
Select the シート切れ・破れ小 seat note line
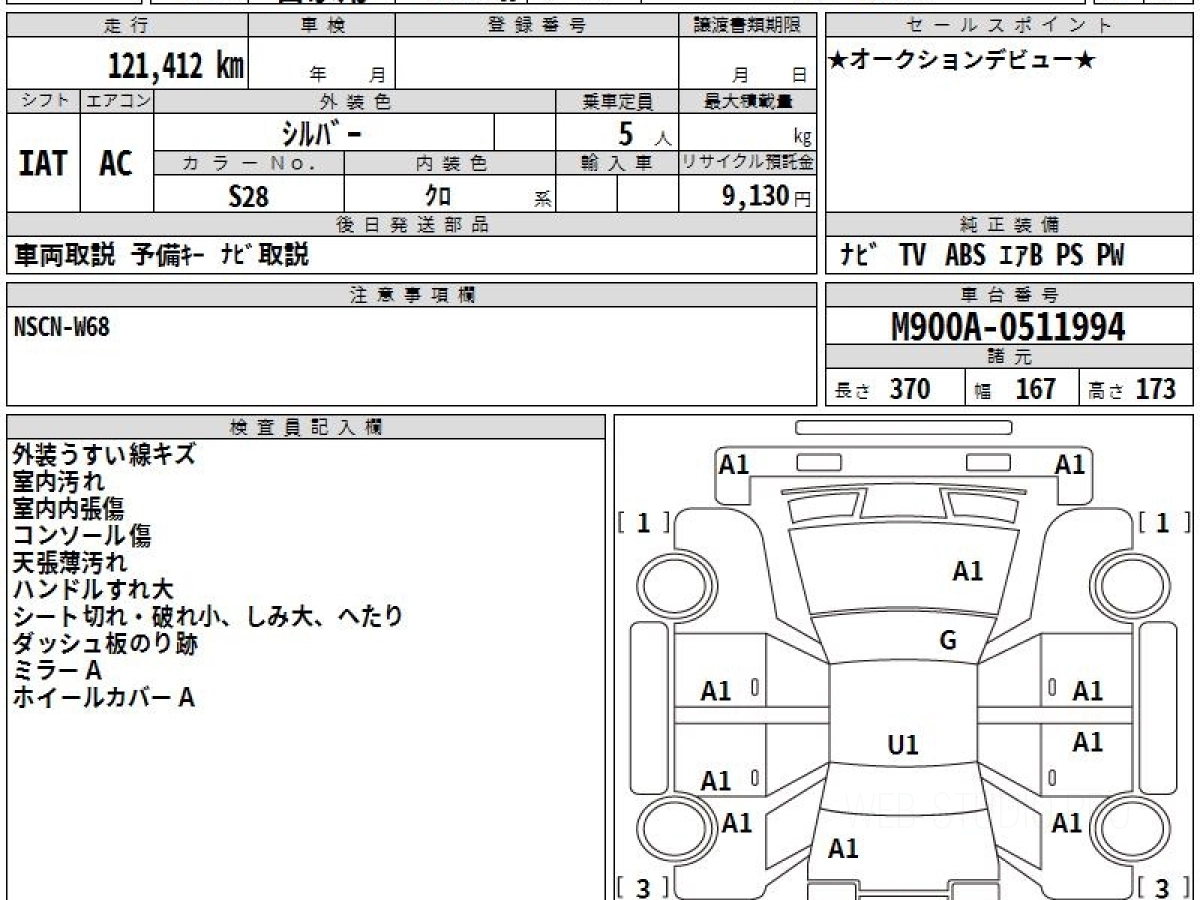coord(208,617)
